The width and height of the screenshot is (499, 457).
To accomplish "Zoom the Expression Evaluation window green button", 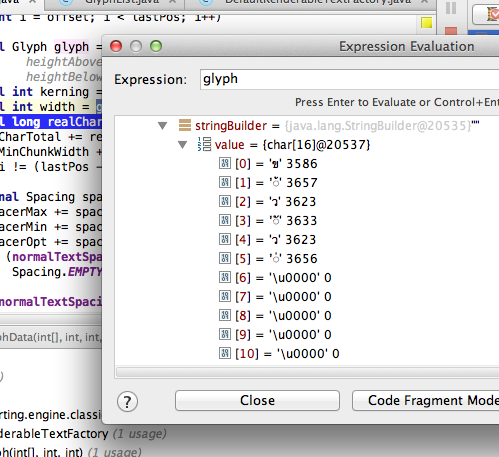I will coord(156,46).
